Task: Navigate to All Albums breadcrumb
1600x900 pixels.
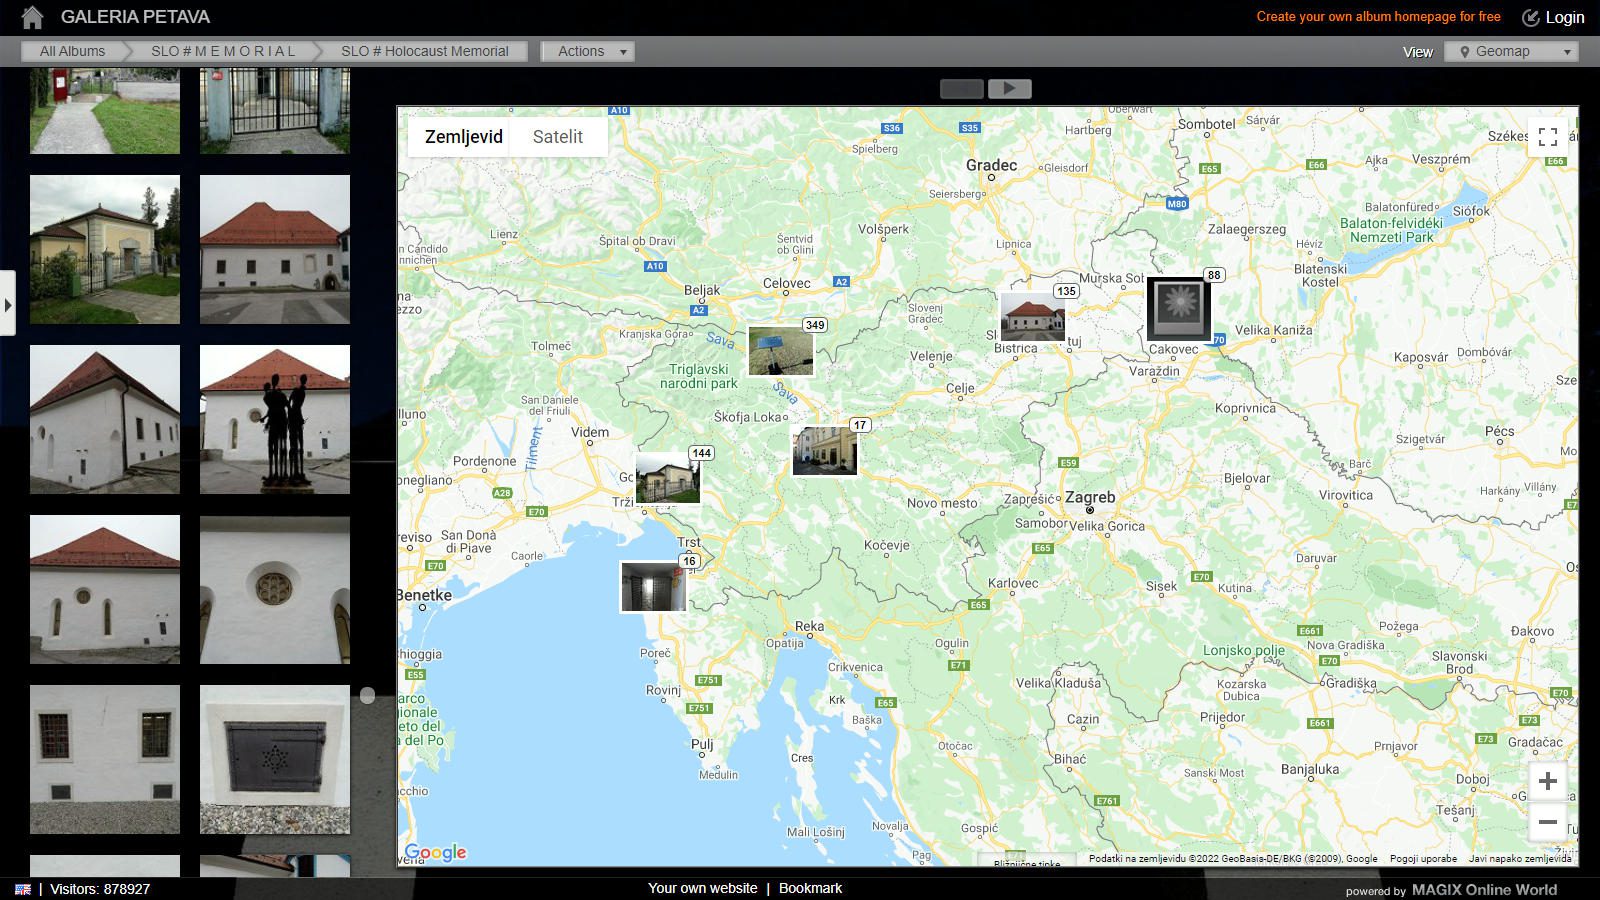Action: click(72, 52)
